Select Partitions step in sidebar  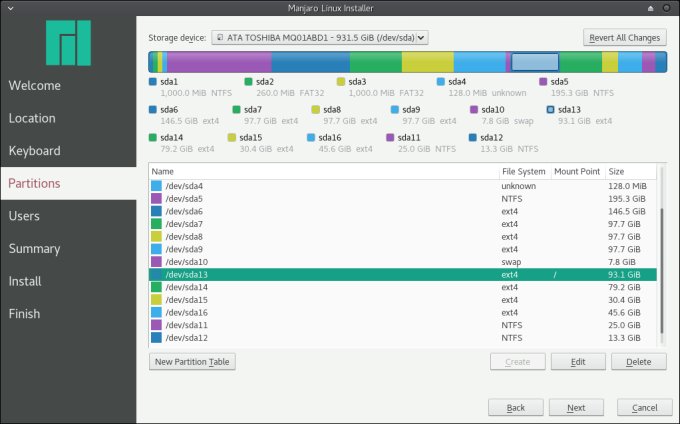coord(69,183)
